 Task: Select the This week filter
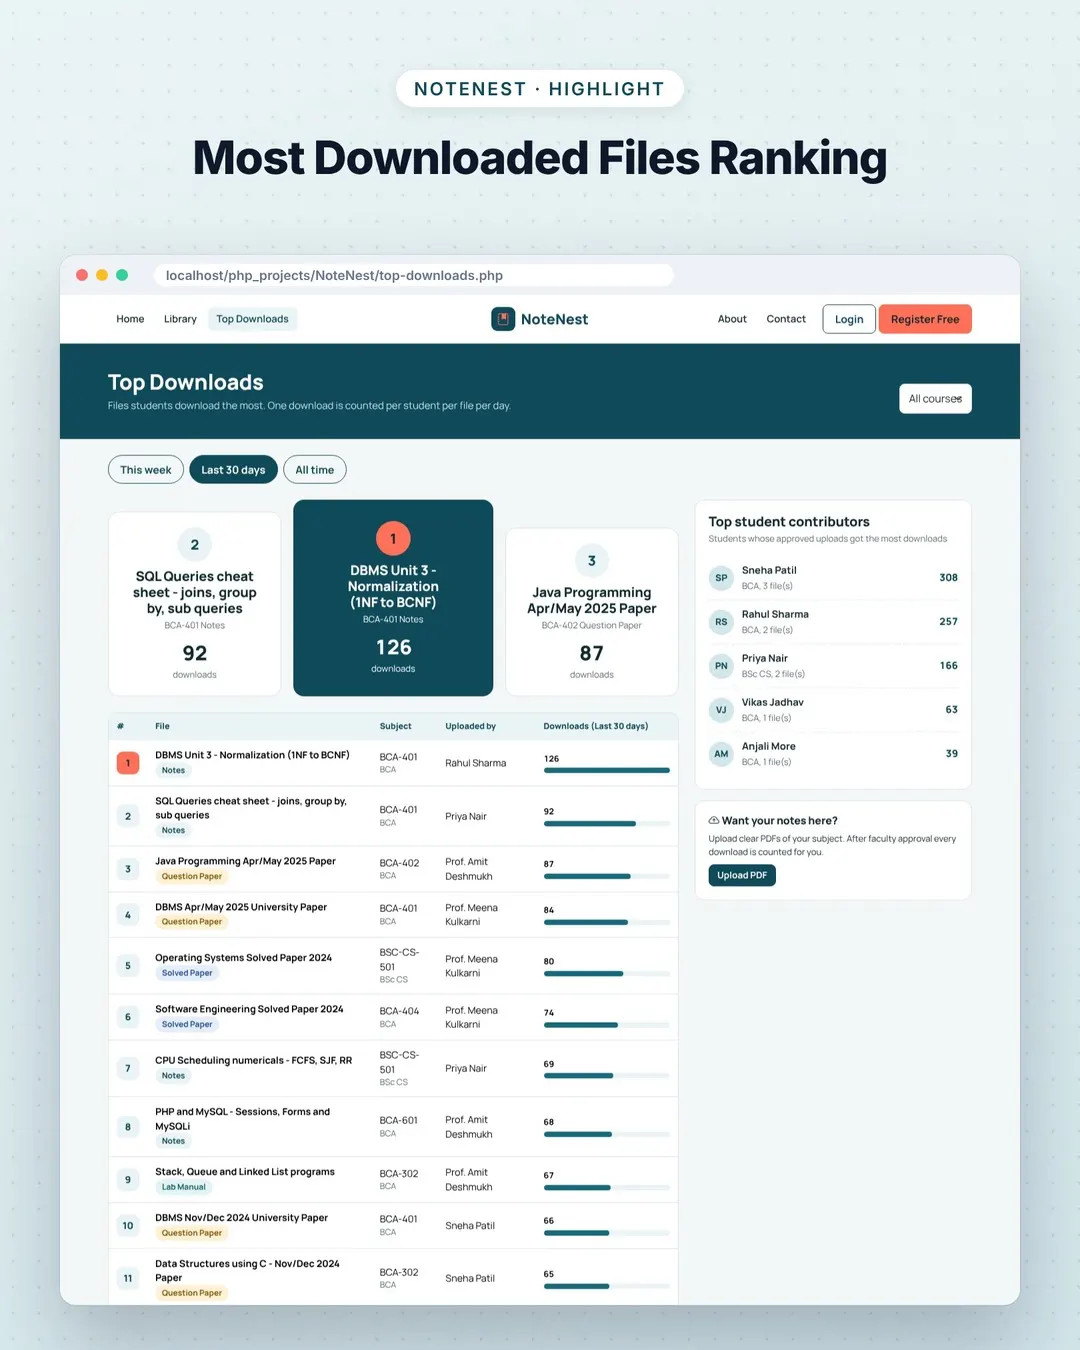click(146, 470)
